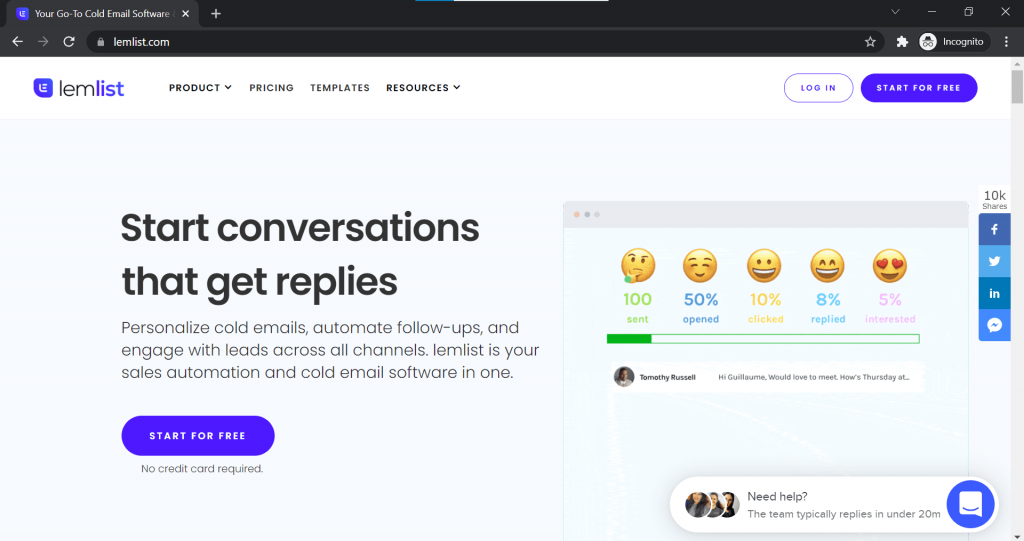This screenshot has width=1024, height=541.
Task: Click the Need help? chat prompt
Action: pyautogui.click(x=843, y=504)
